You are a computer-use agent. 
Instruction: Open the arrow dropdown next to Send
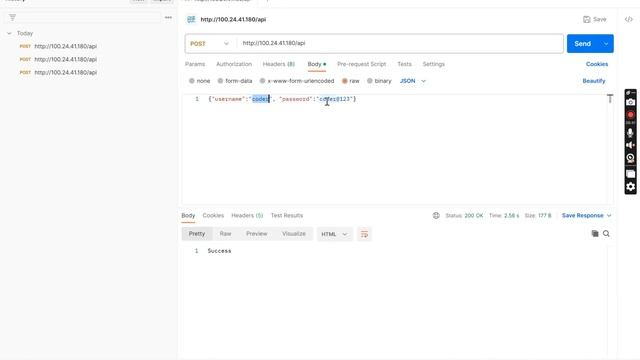click(606, 44)
